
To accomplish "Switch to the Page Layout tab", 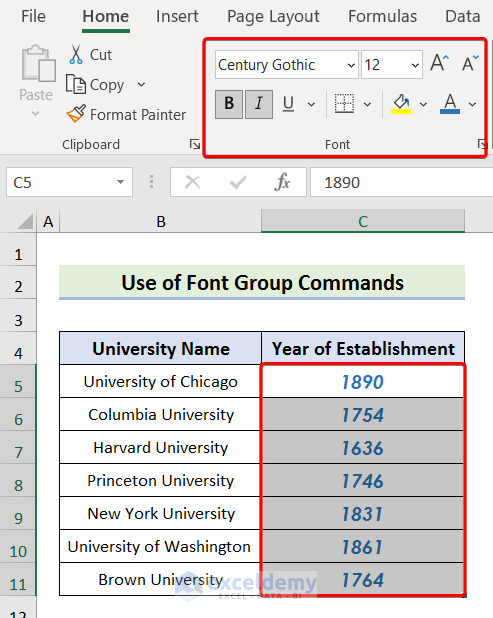I will pyautogui.click(x=273, y=17).
